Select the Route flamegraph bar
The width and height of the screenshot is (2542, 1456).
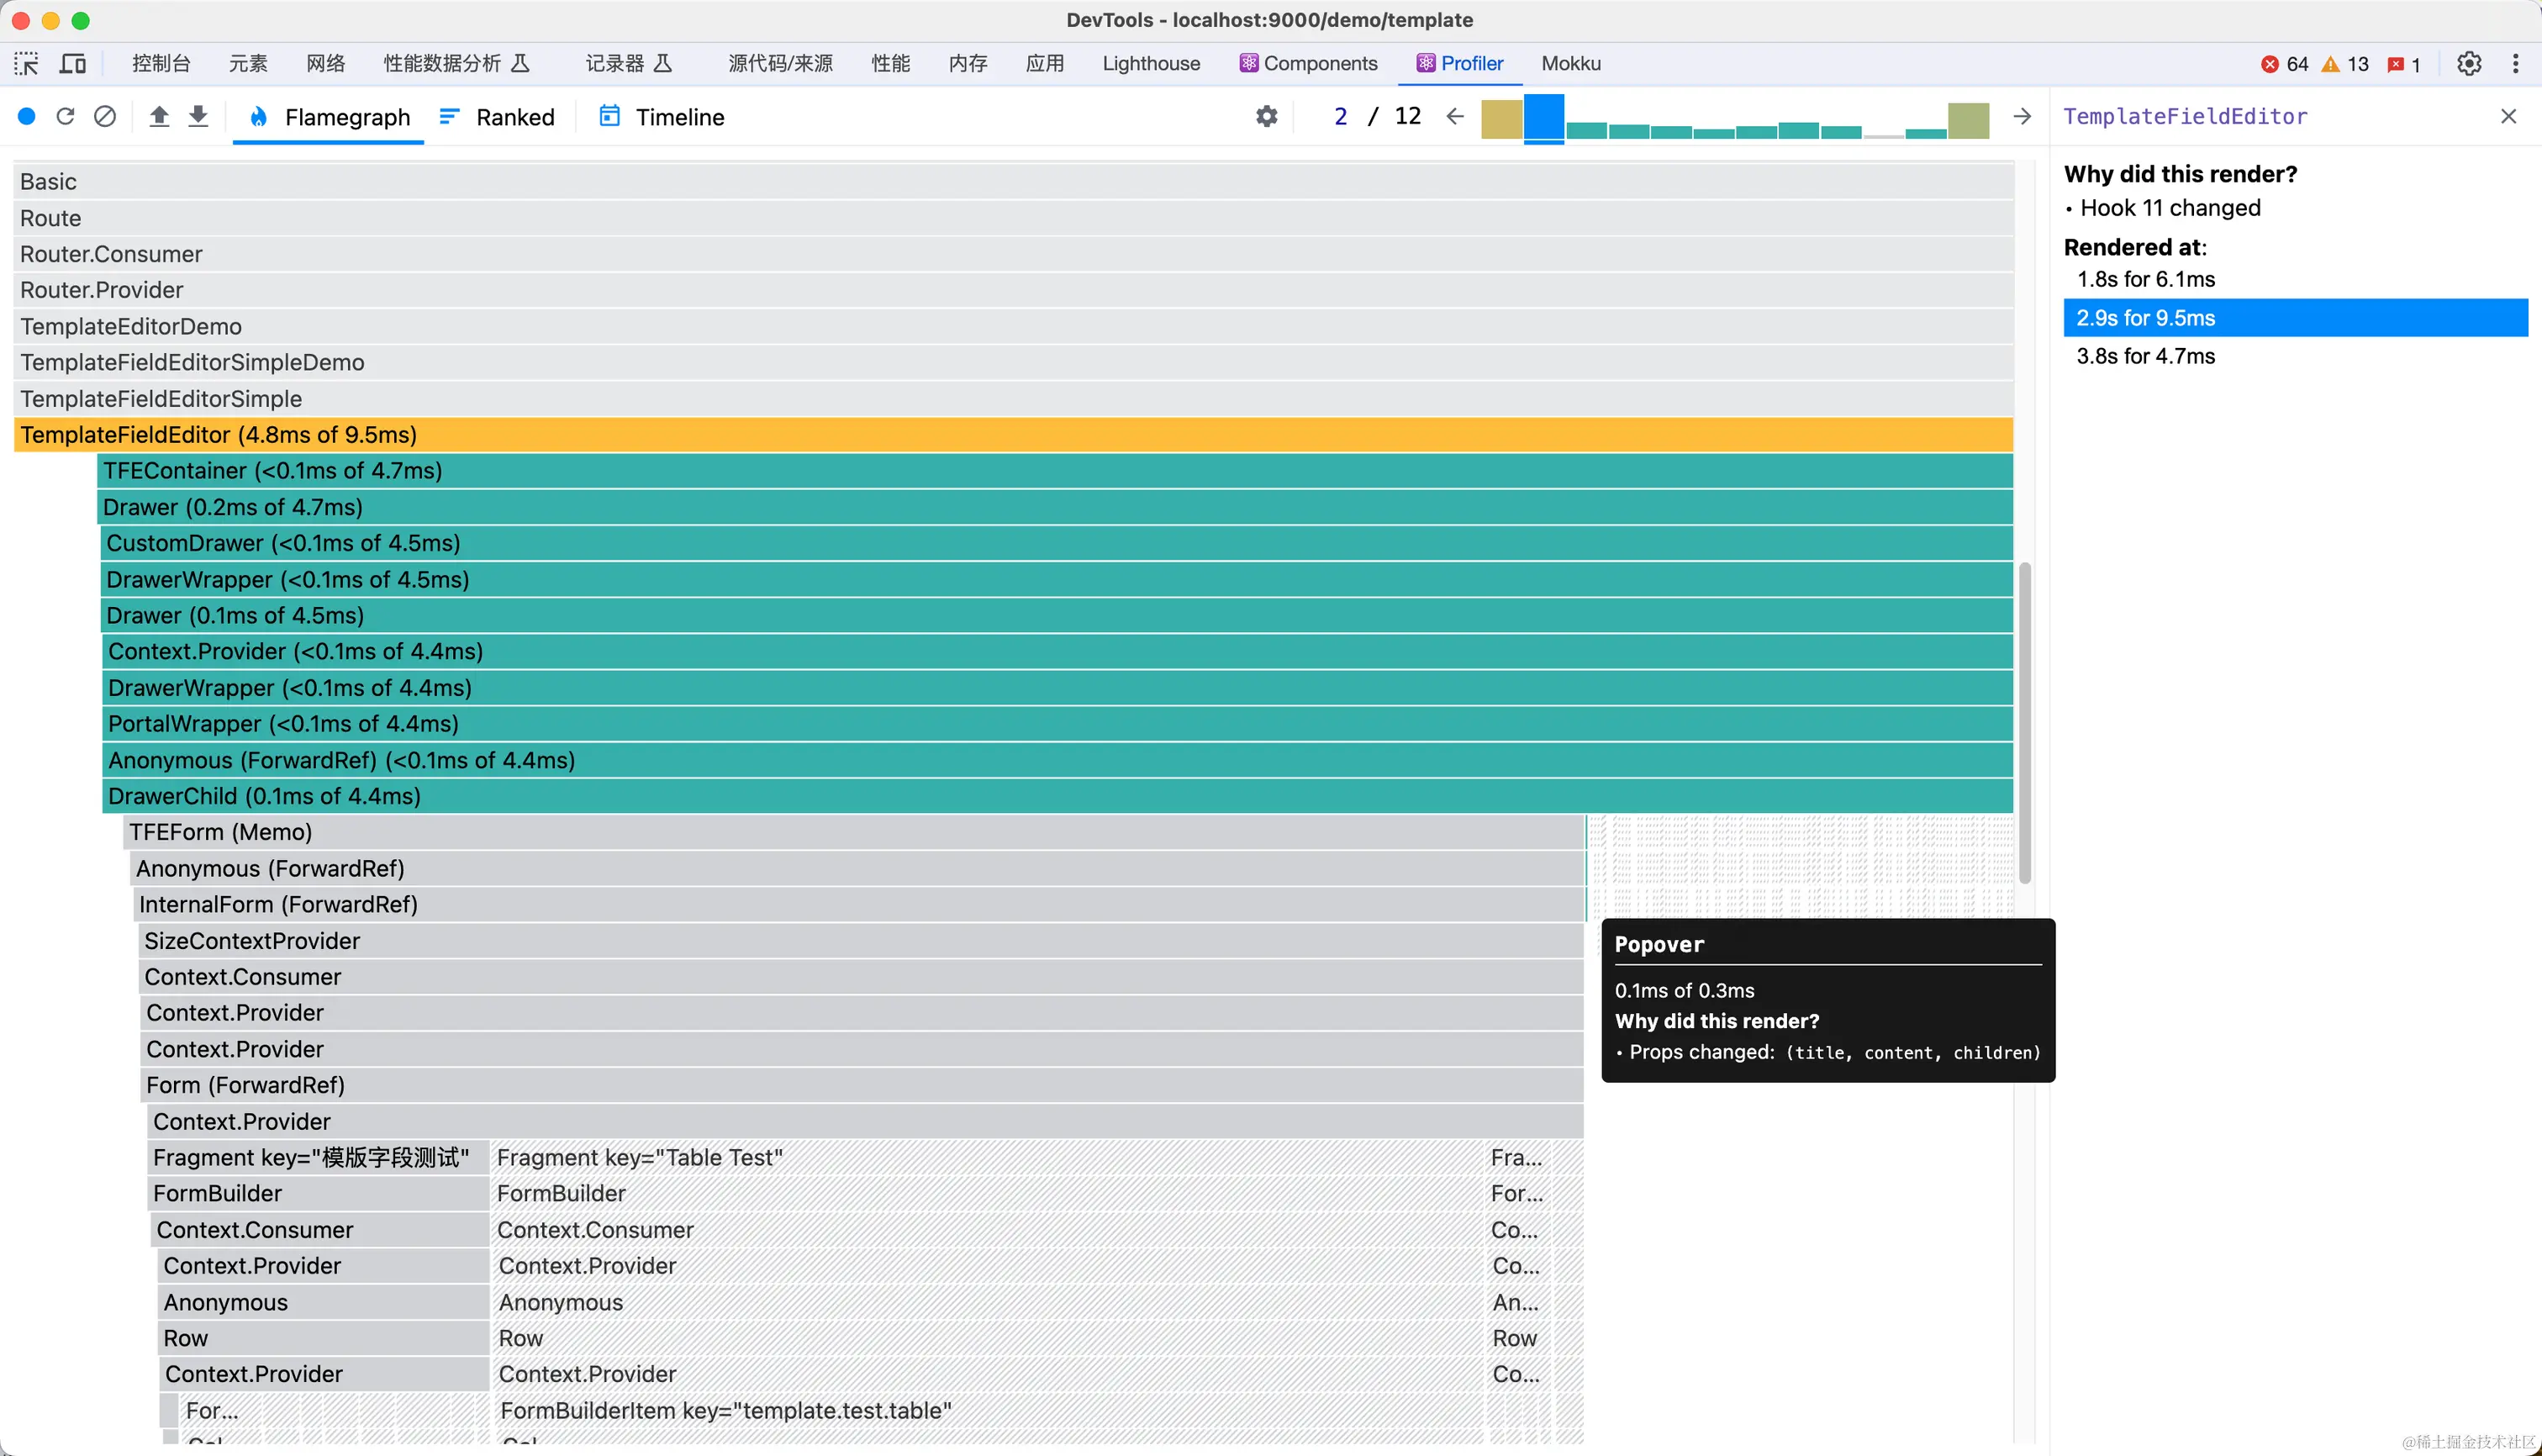tap(1013, 218)
